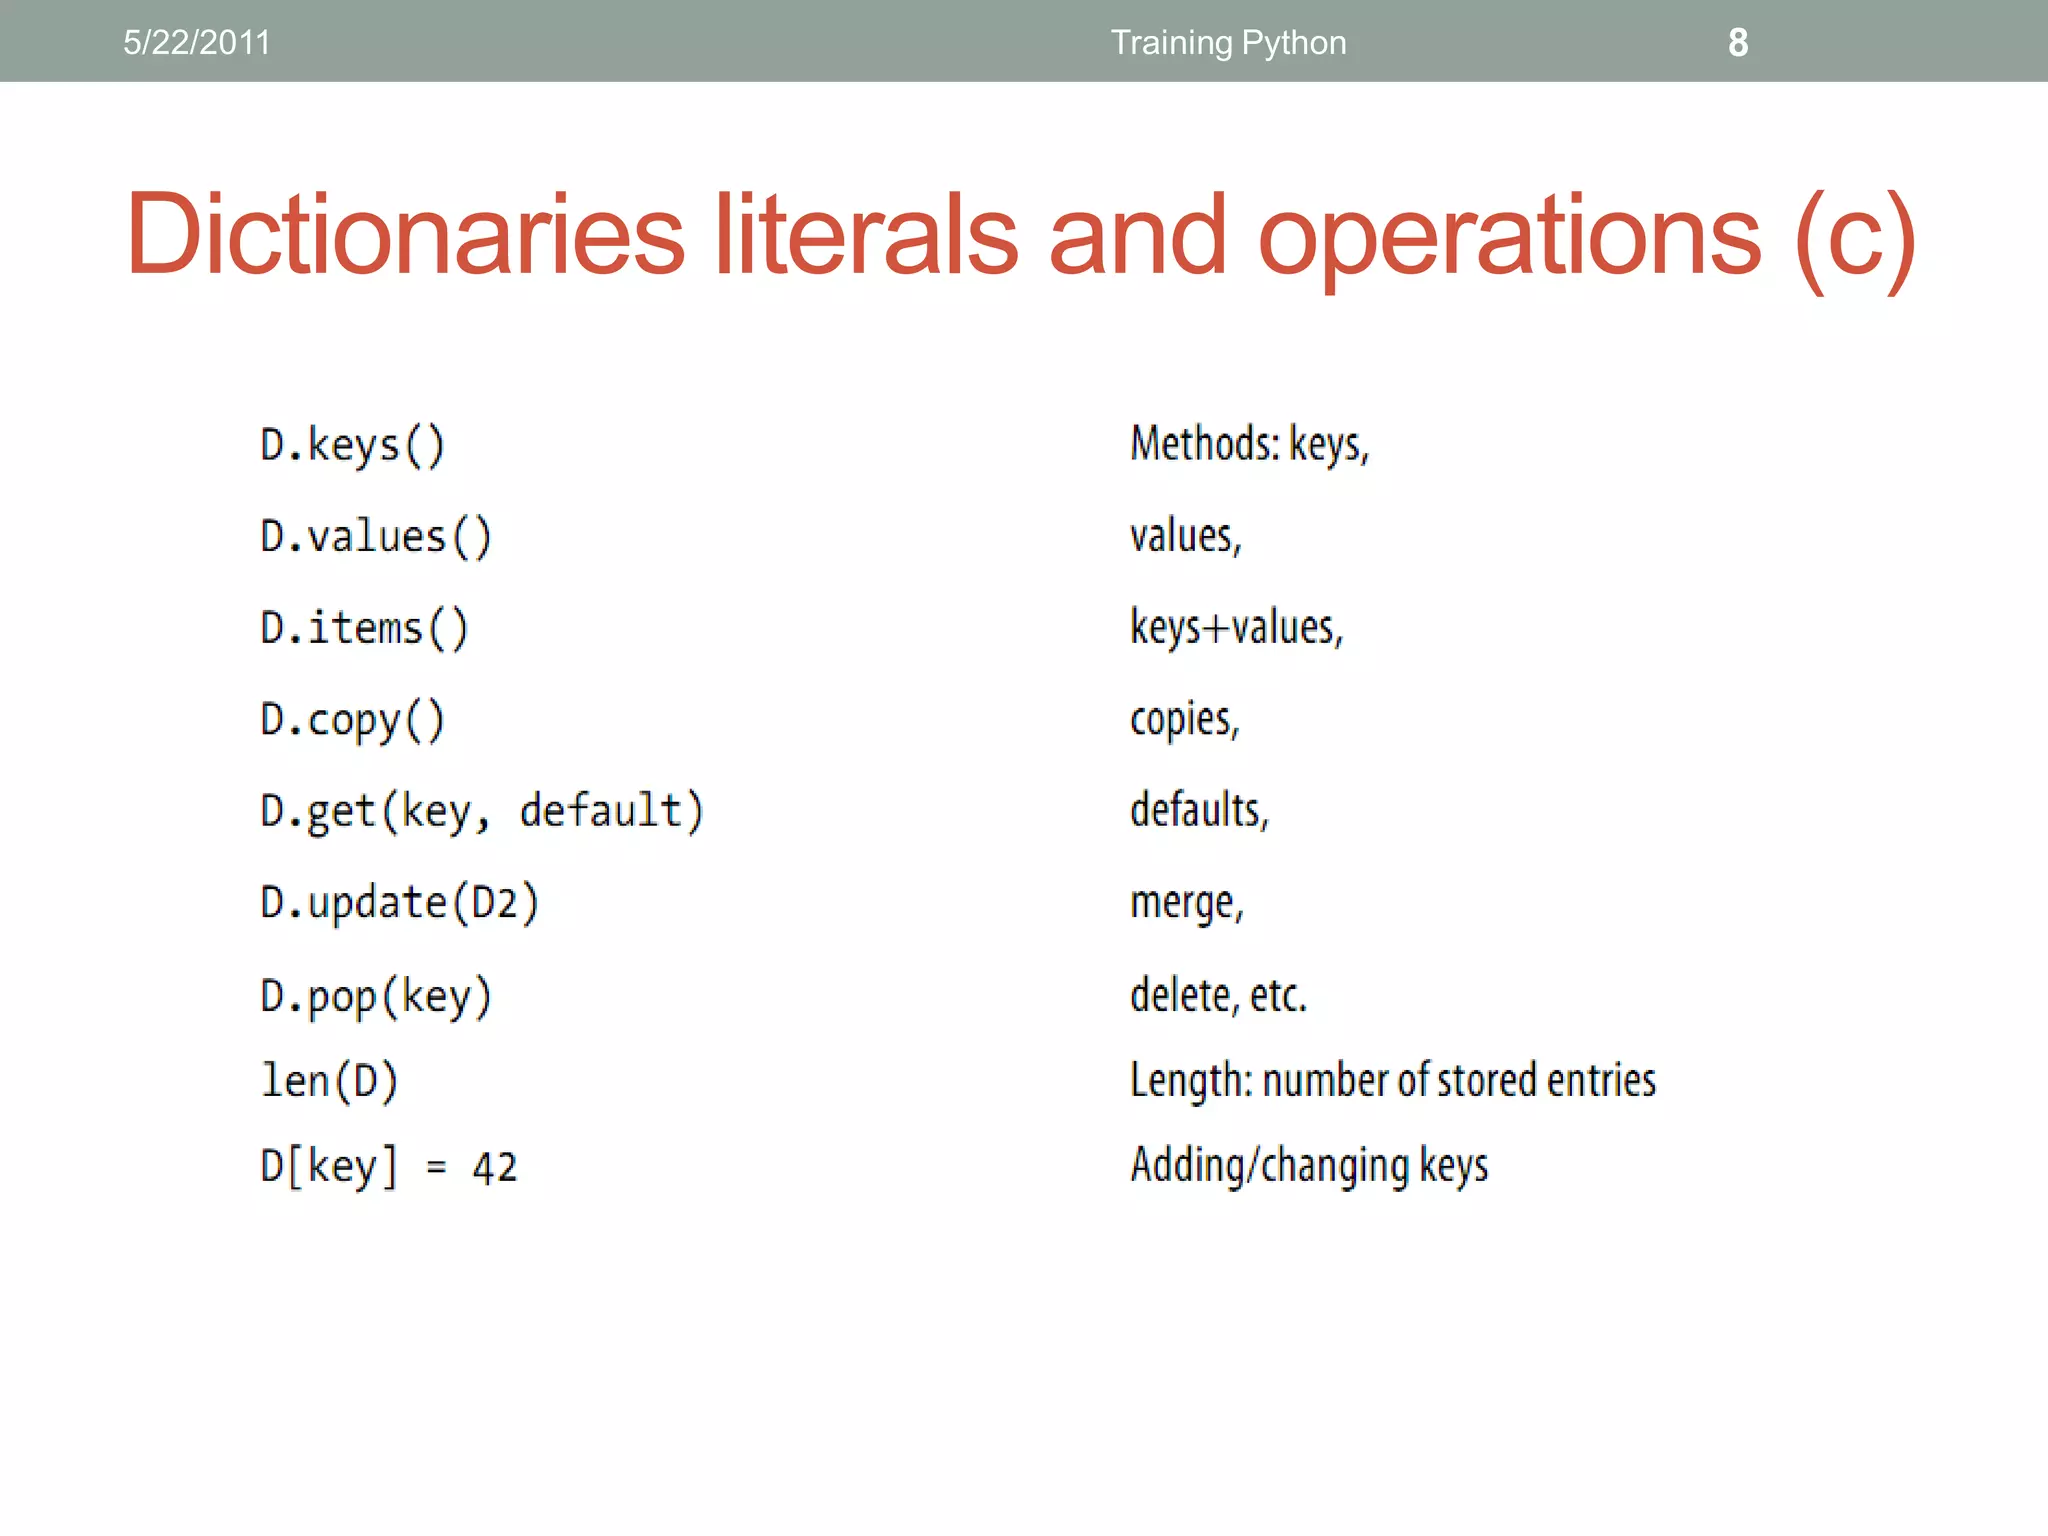Click the 'Adding/changing keys' description text

[x=1309, y=1166]
